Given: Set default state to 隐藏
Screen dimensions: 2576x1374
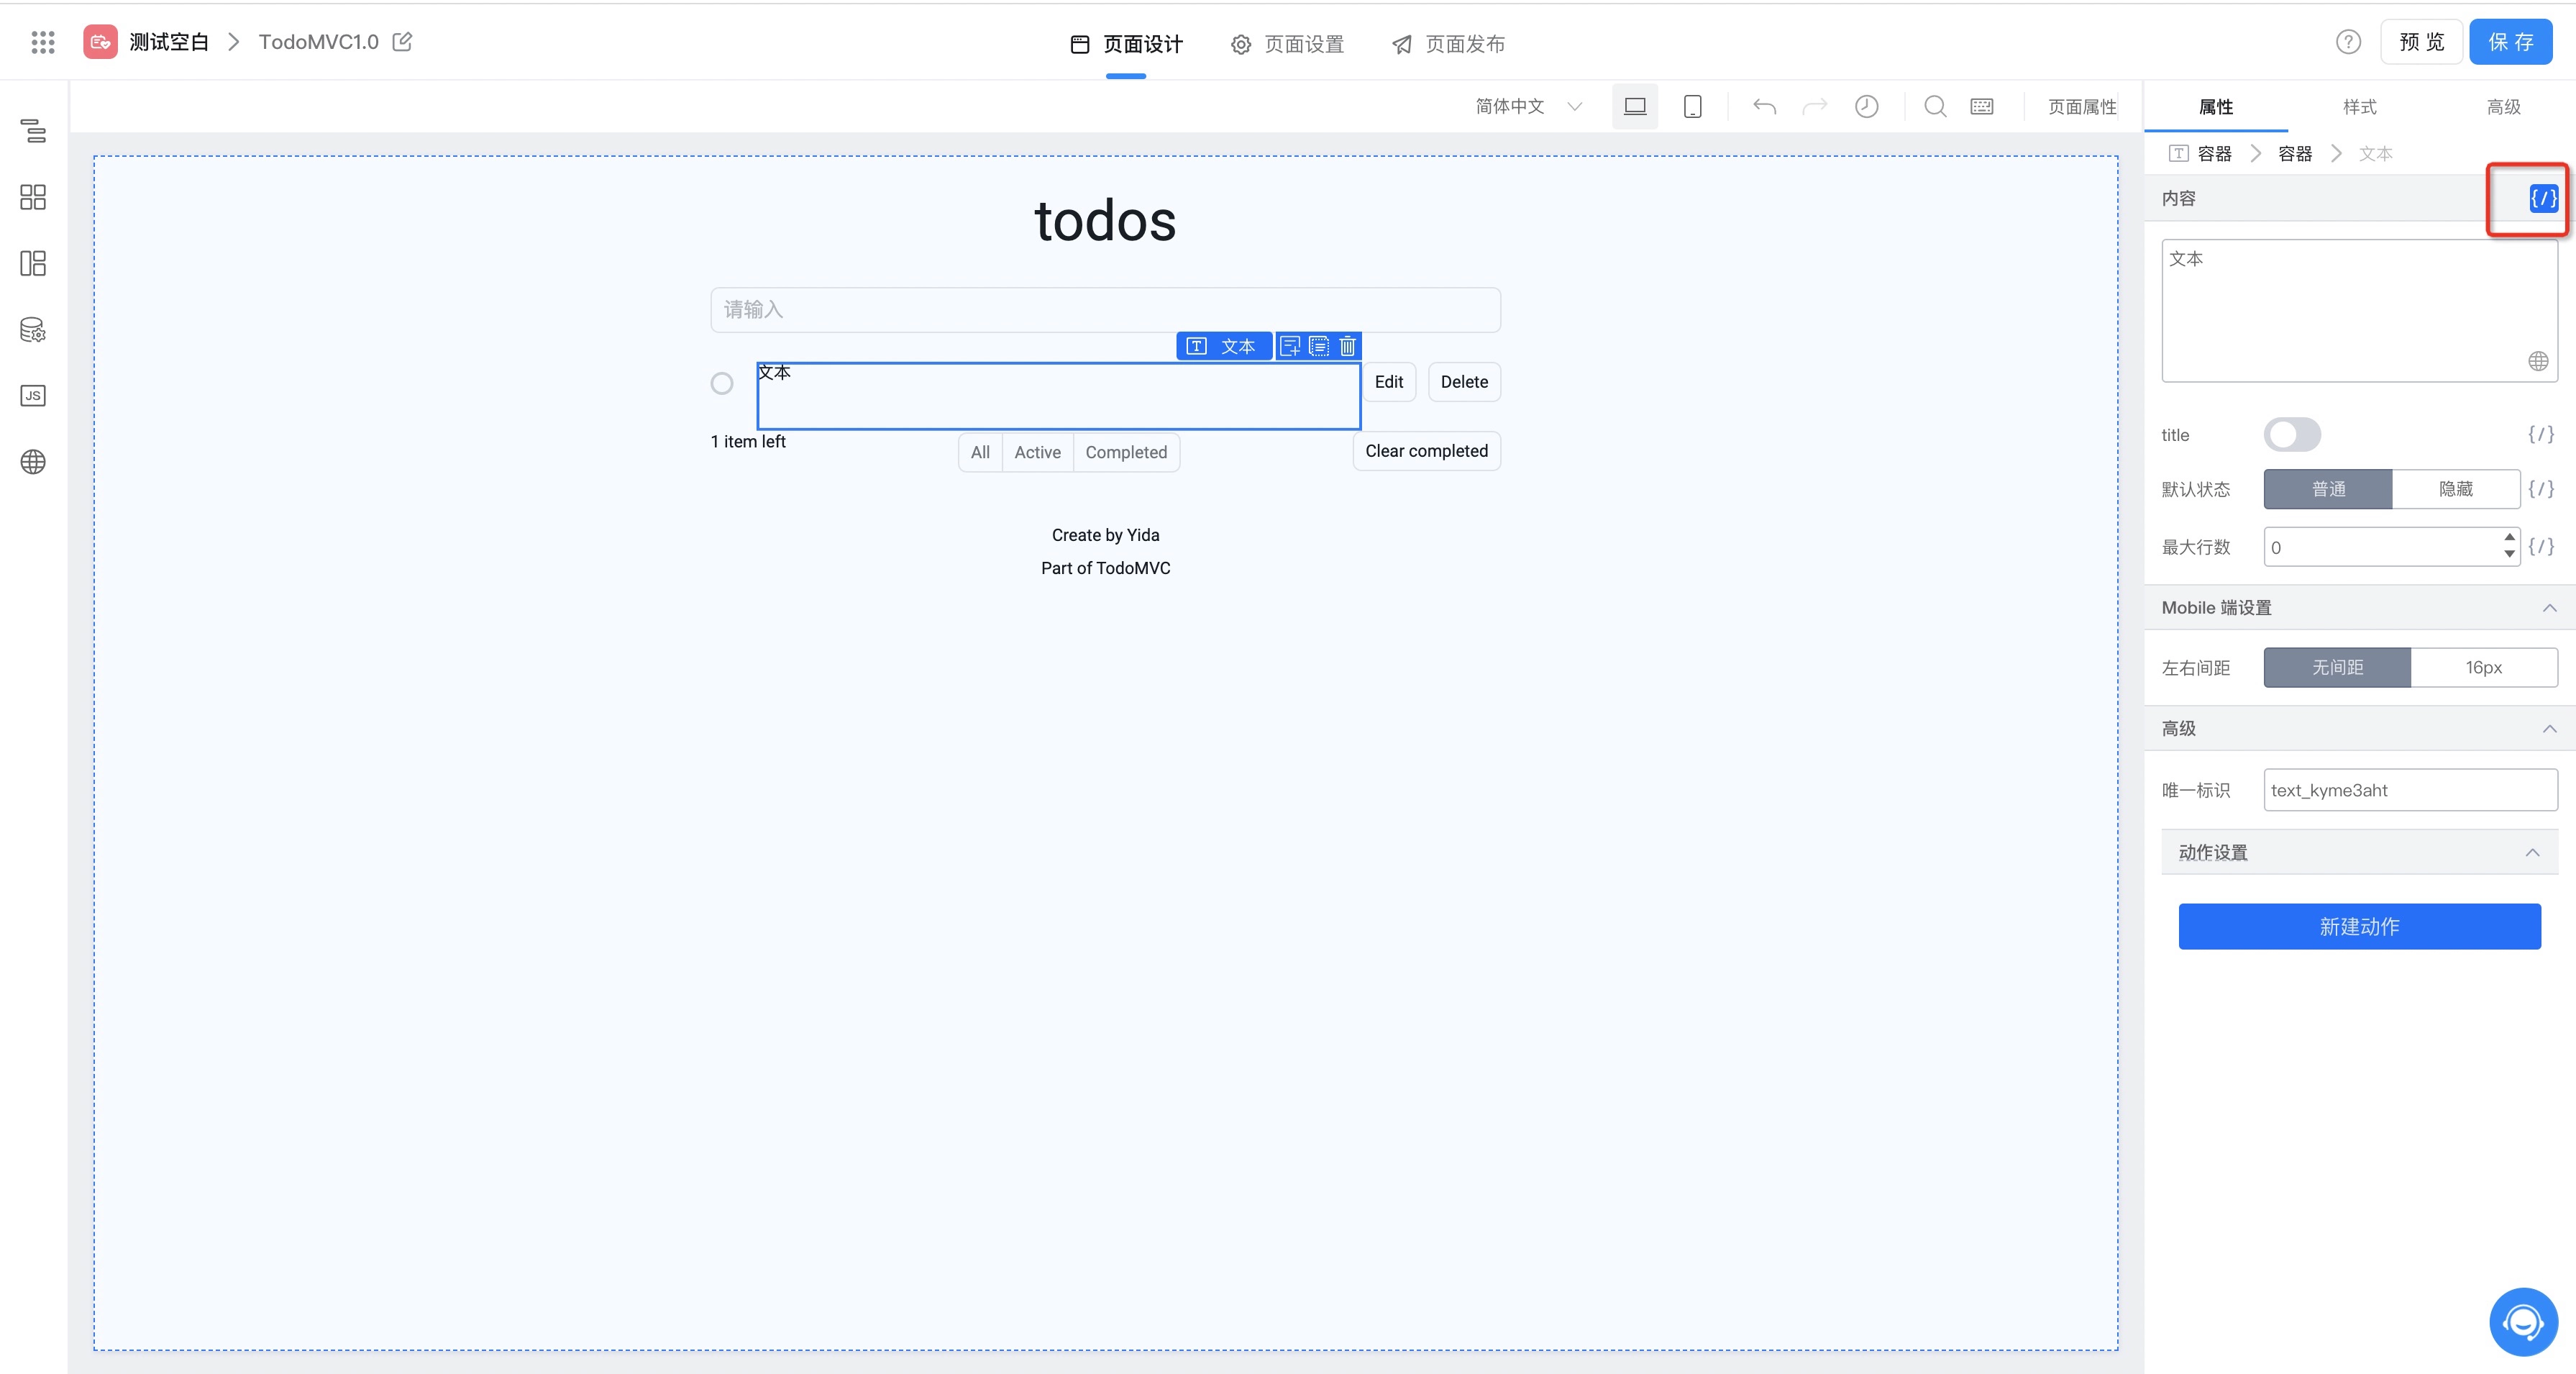Looking at the screenshot, I should [x=2455, y=489].
